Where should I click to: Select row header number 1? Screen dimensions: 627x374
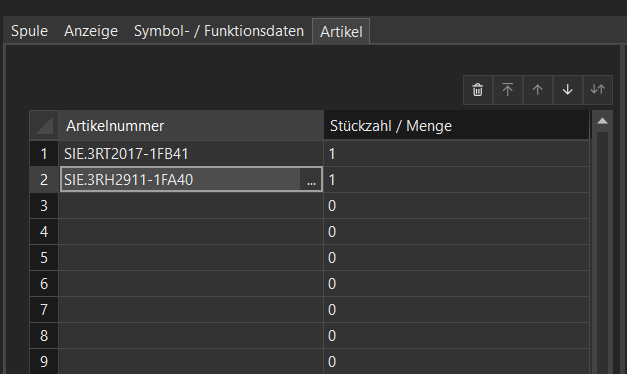pos(44,154)
